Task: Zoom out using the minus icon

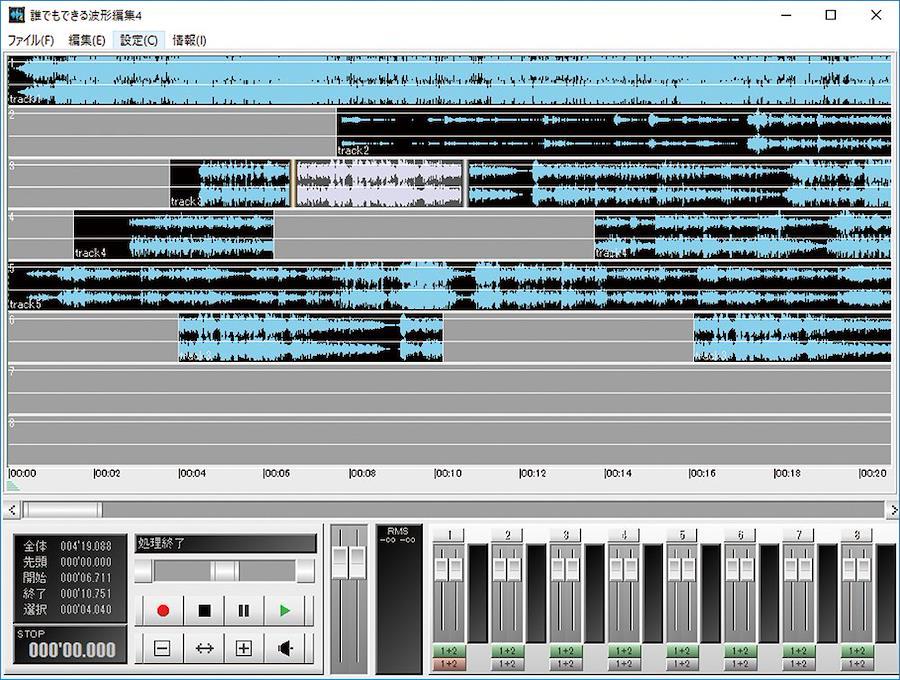Action: pyautogui.click(x=162, y=648)
